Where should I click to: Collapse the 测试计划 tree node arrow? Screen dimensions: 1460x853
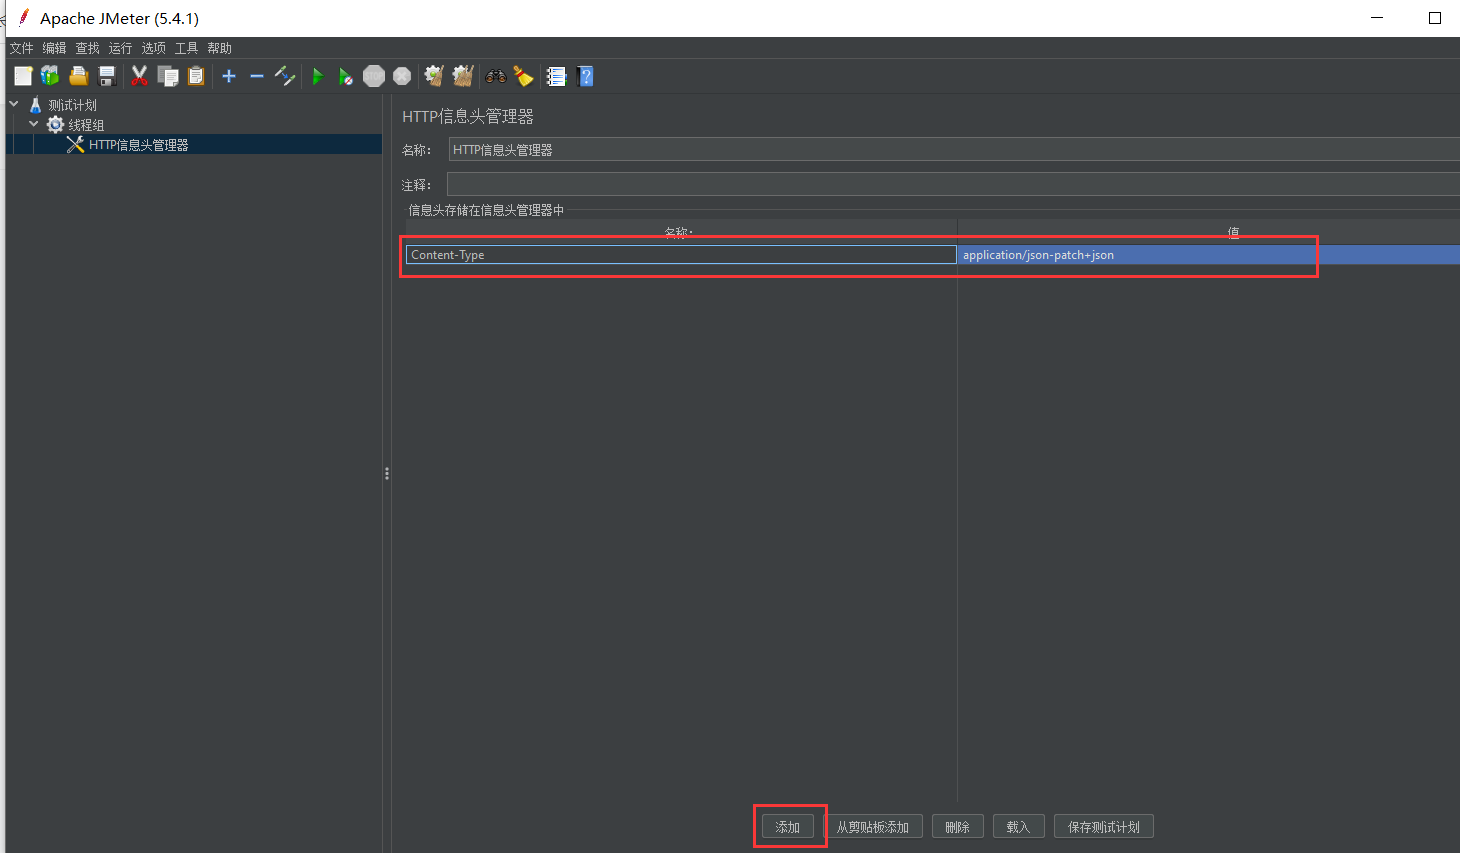(14, 104)
